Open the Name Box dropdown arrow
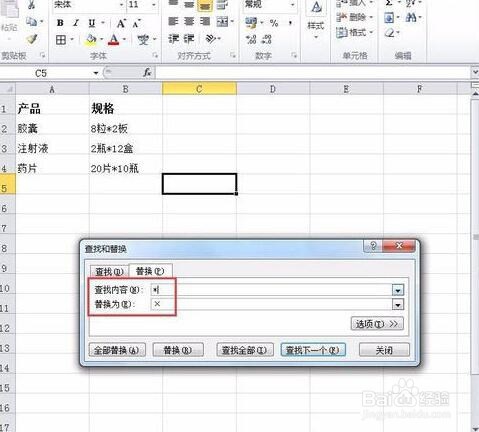Screen dimensions: 479x432 [x=96, y=73]
